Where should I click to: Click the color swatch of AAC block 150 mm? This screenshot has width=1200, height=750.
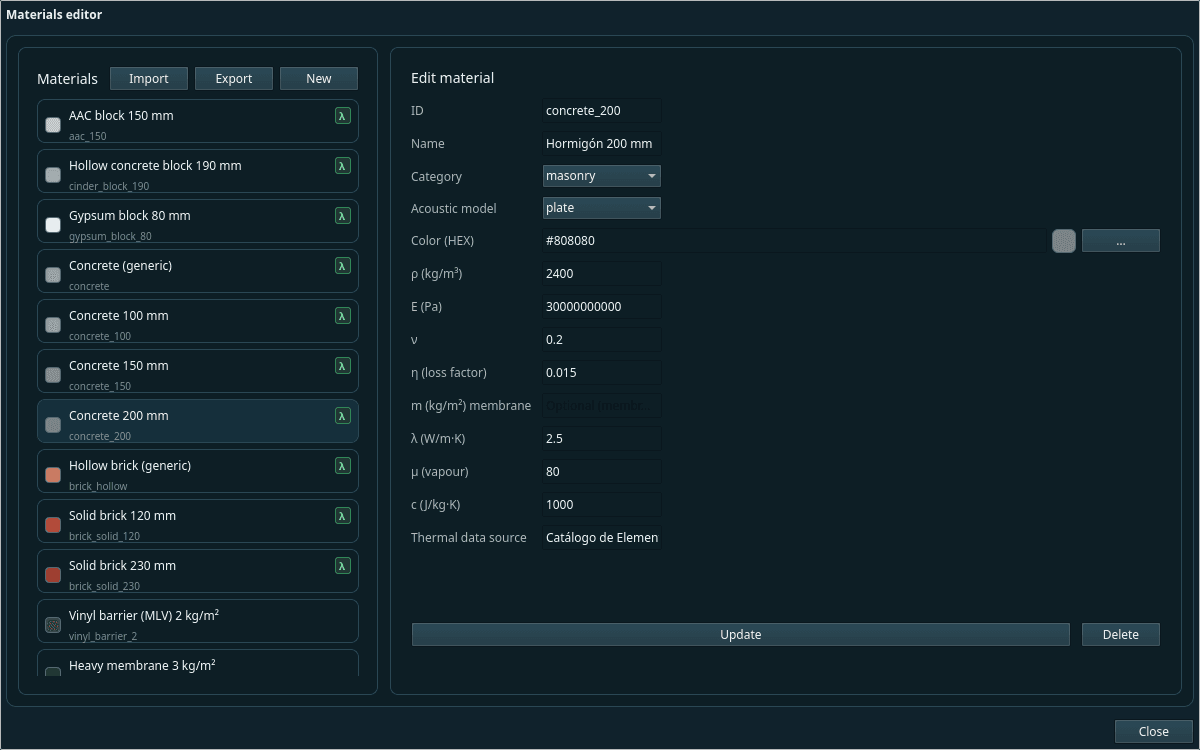tap(53, 125)
